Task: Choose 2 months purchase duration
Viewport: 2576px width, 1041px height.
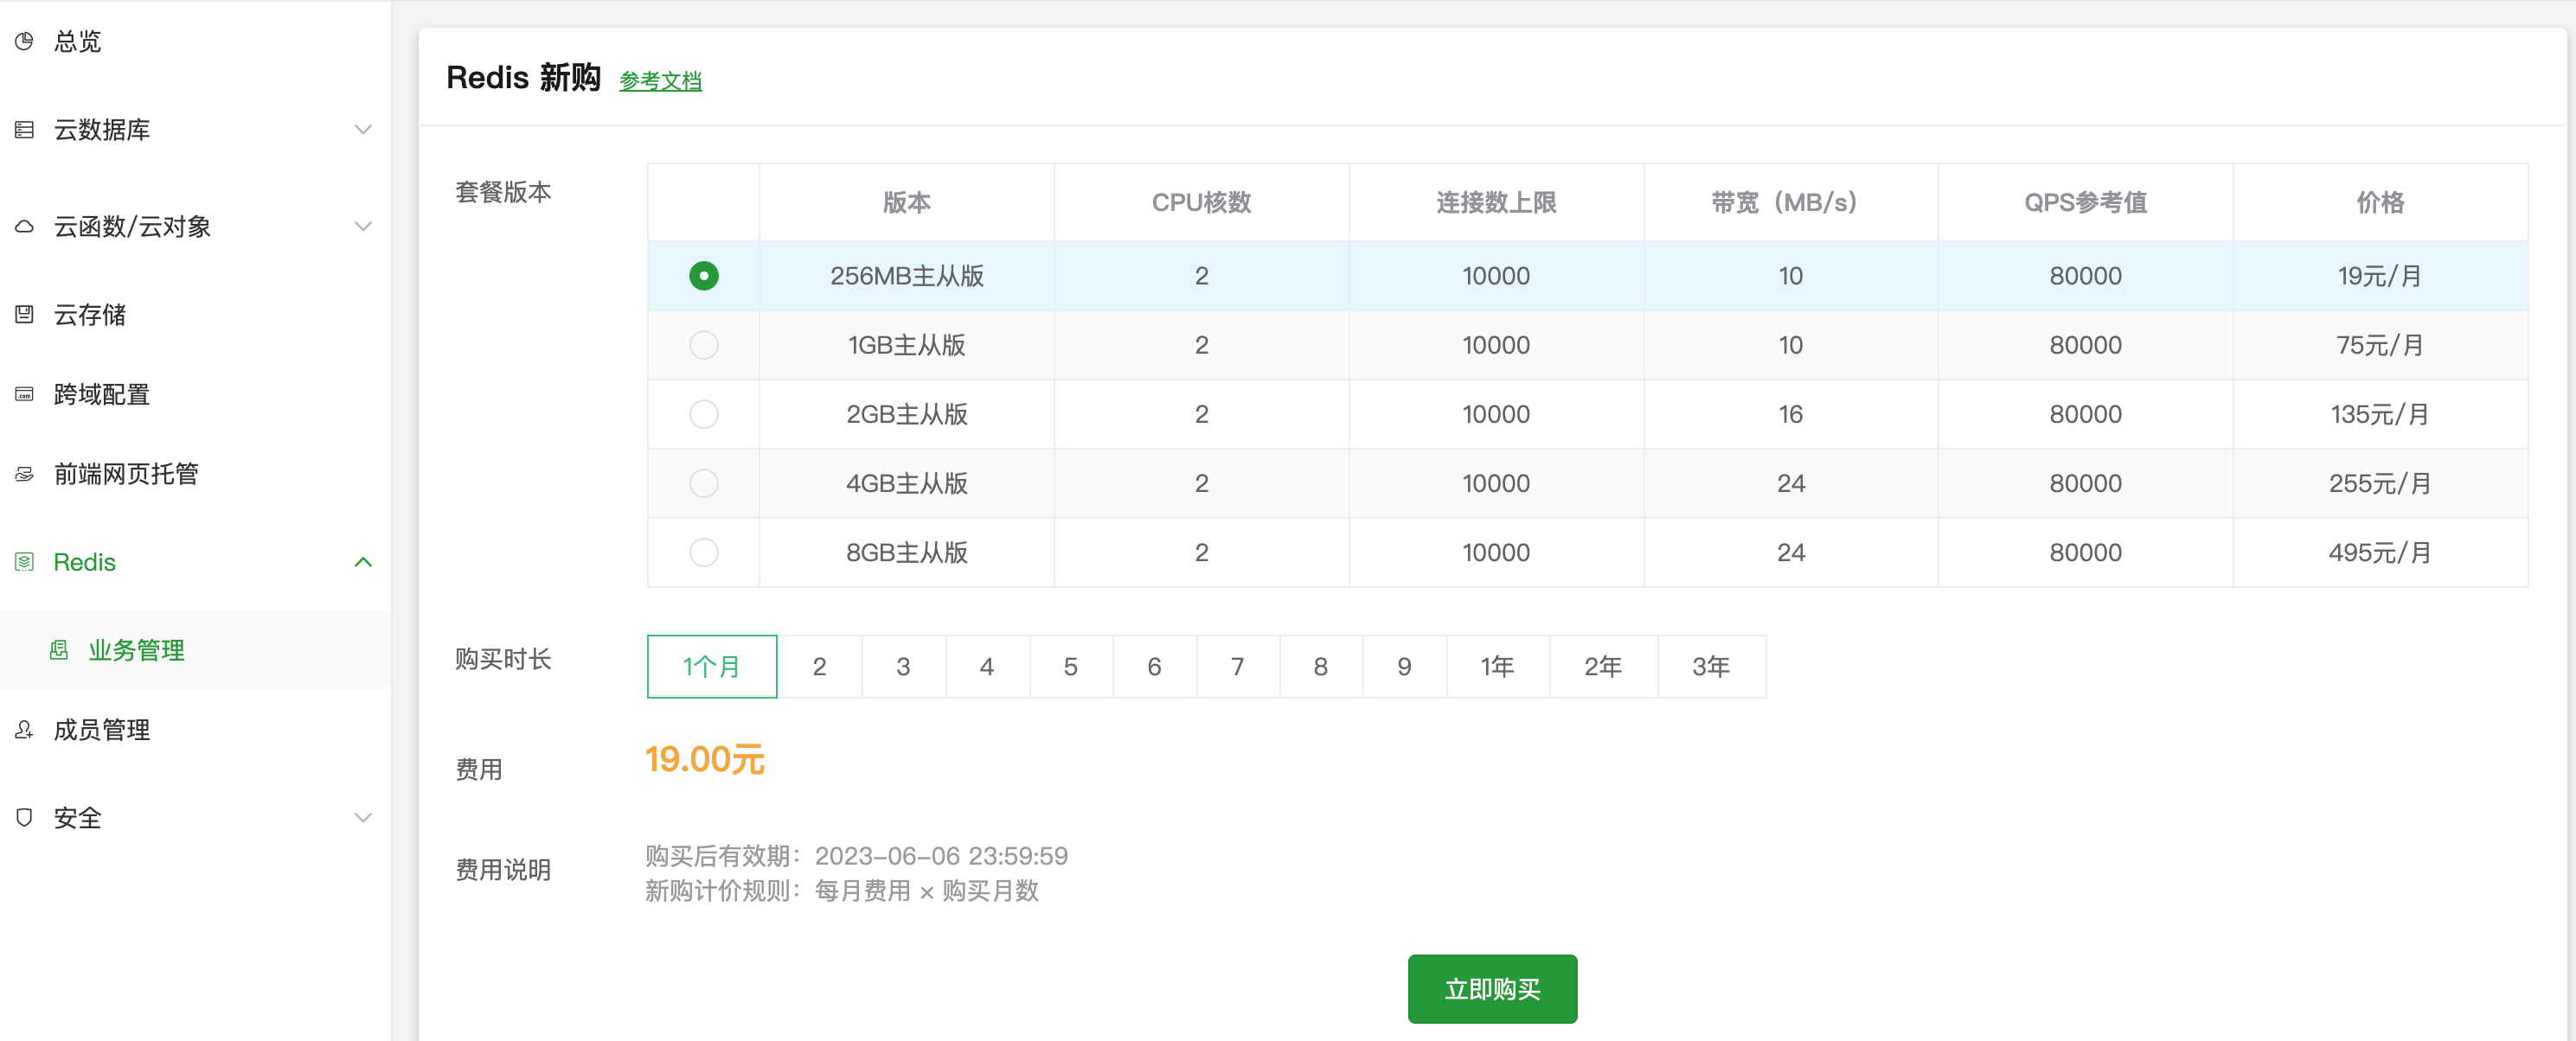Action: (819, 666)
